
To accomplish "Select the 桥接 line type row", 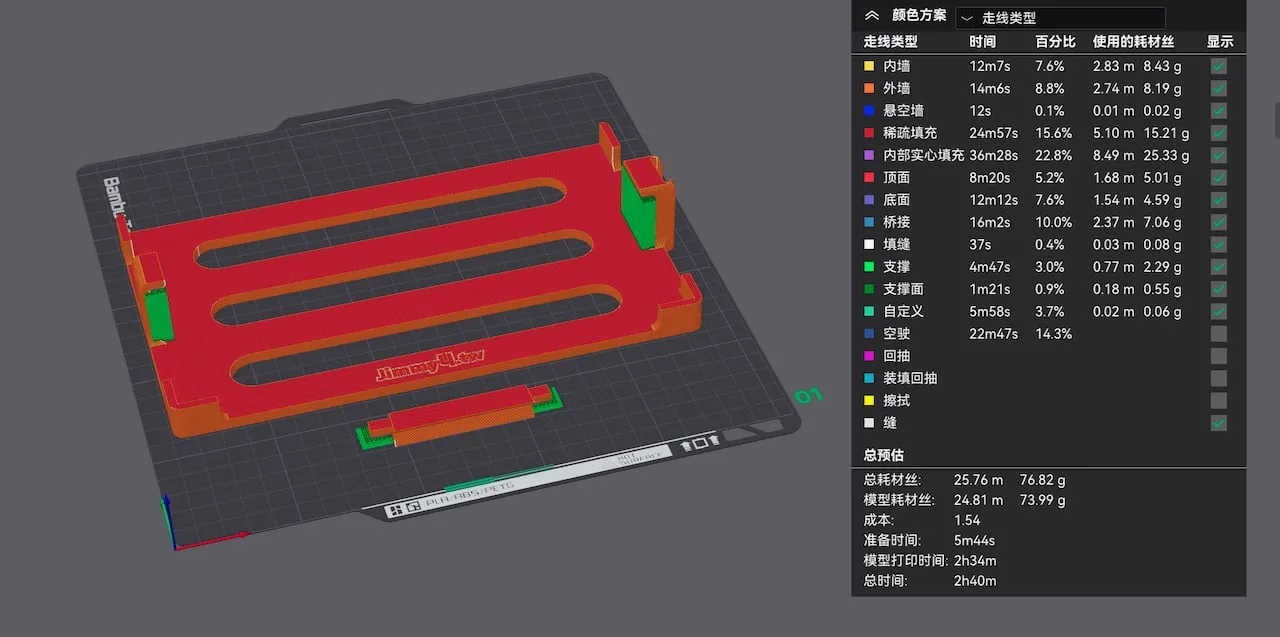I will 1049,222.
